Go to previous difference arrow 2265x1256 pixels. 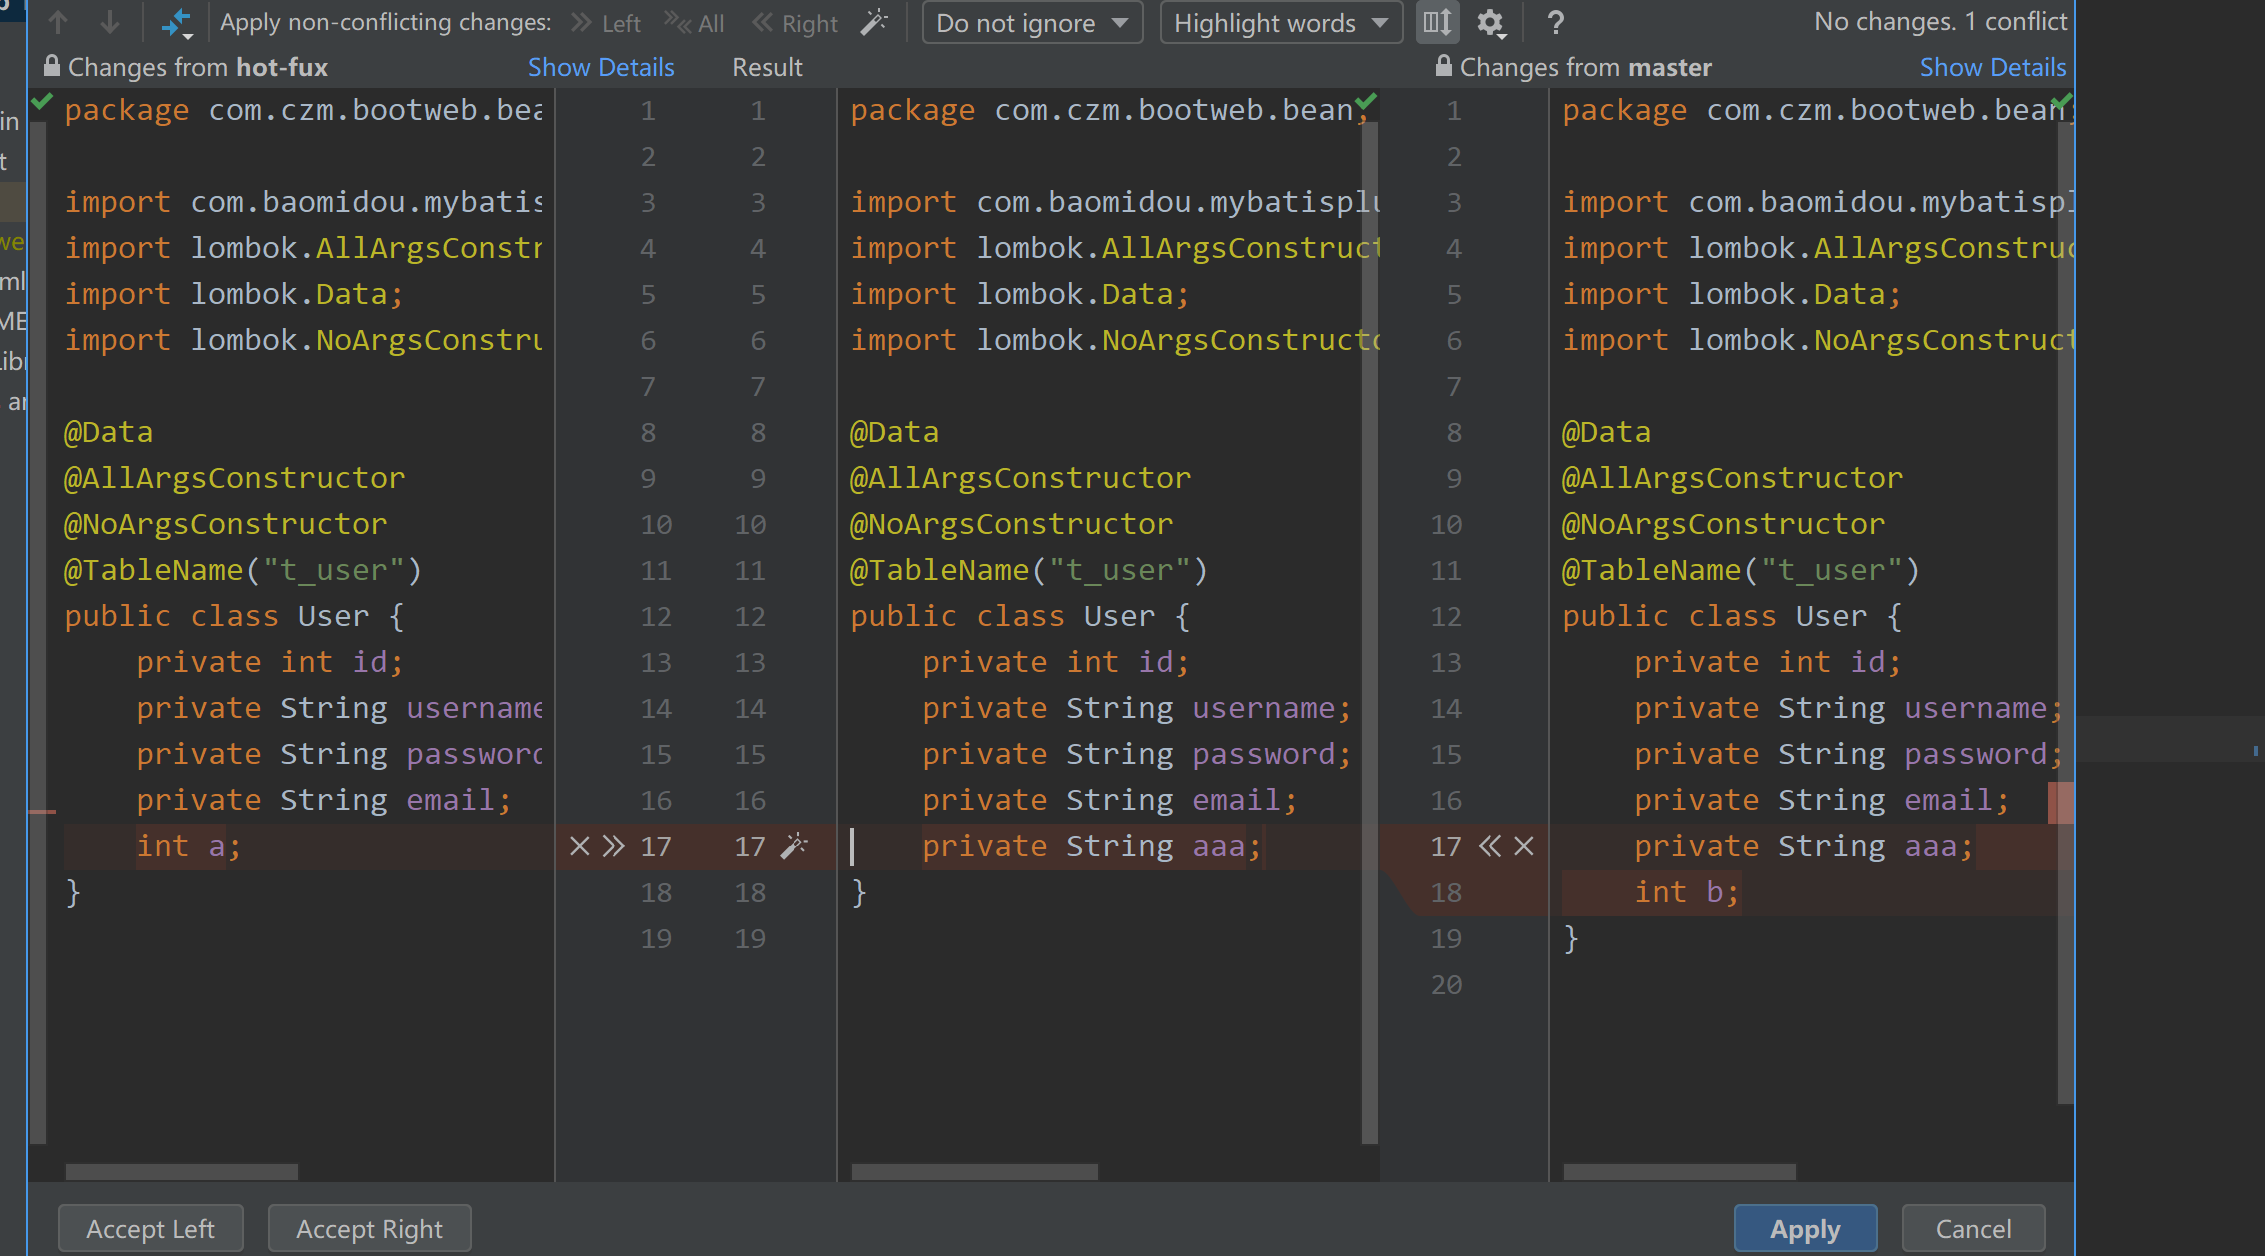(x=58, y=22)
